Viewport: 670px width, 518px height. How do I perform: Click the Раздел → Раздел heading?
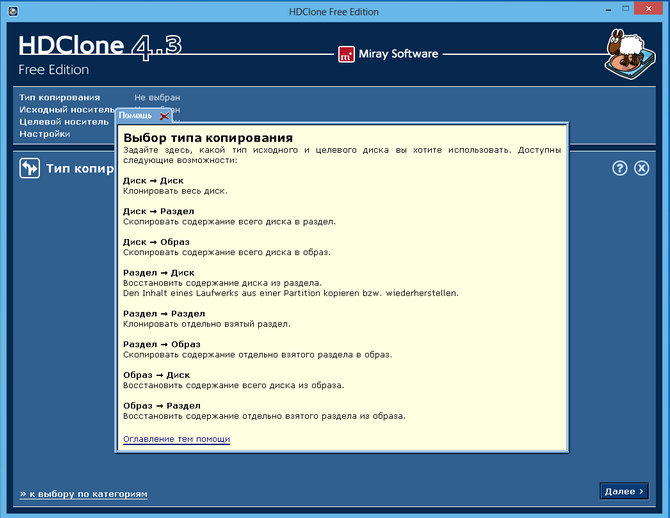point(164,314)
